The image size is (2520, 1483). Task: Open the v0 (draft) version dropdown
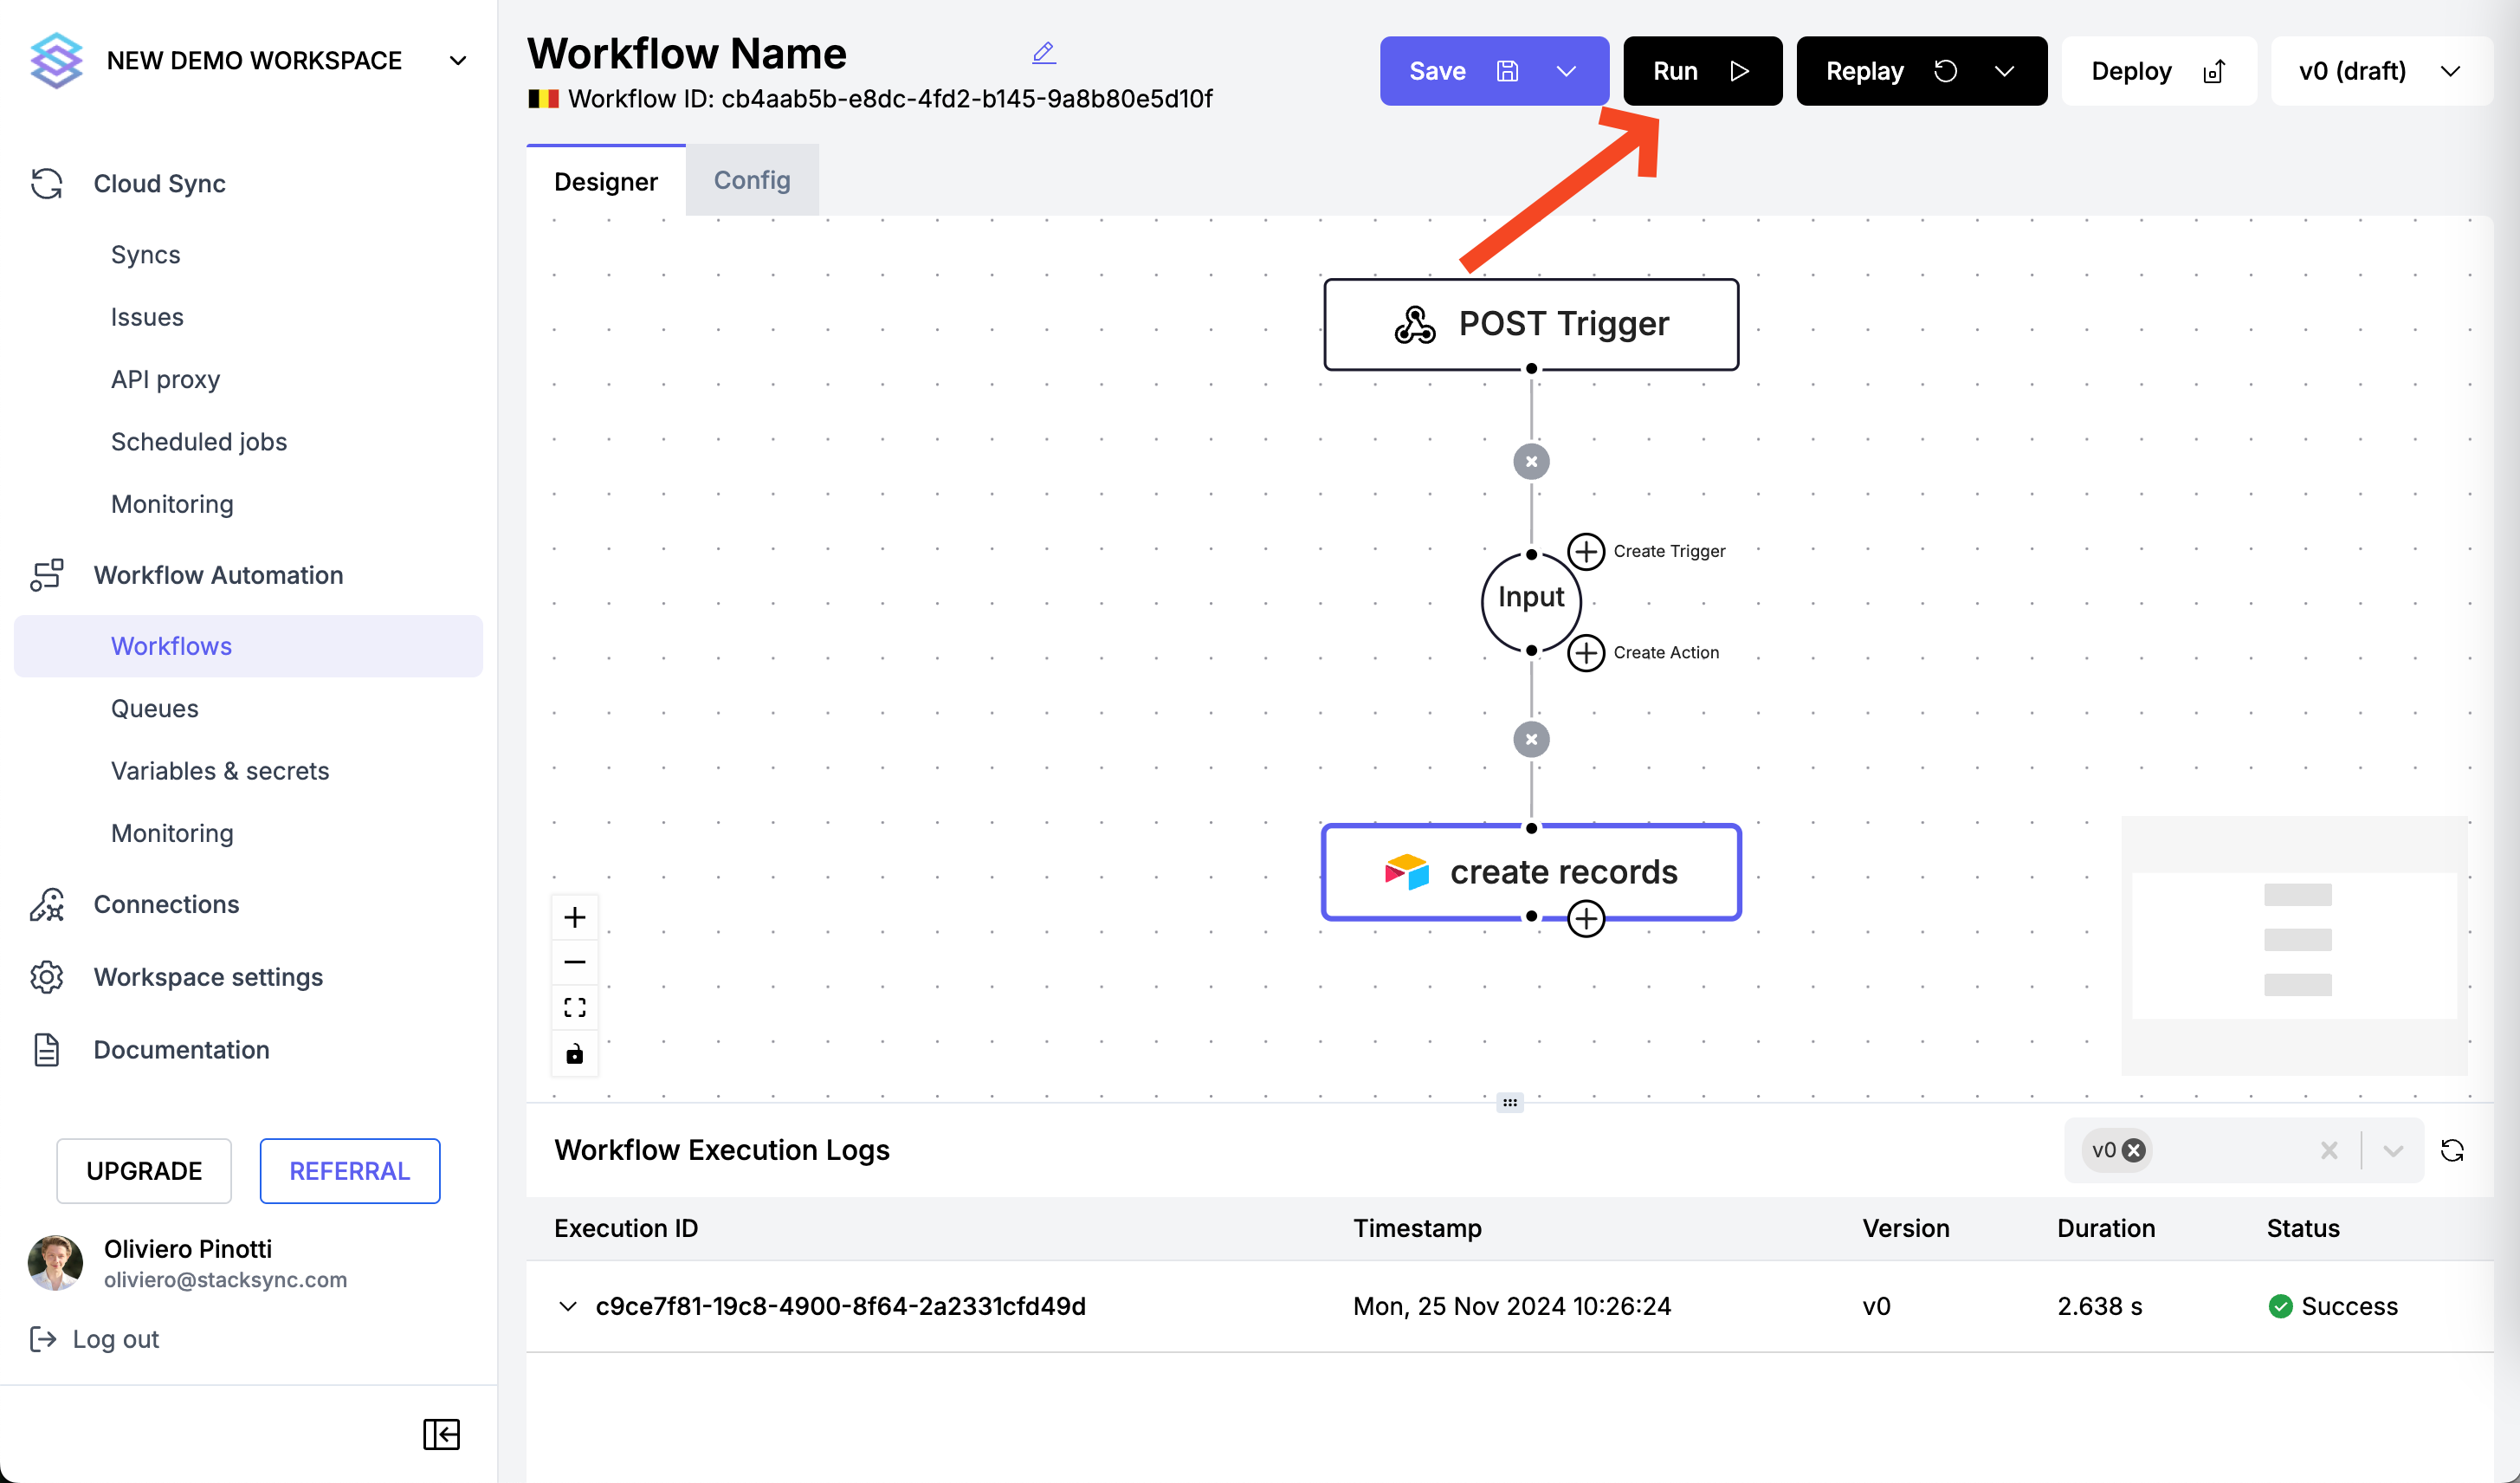(2380, 71)
